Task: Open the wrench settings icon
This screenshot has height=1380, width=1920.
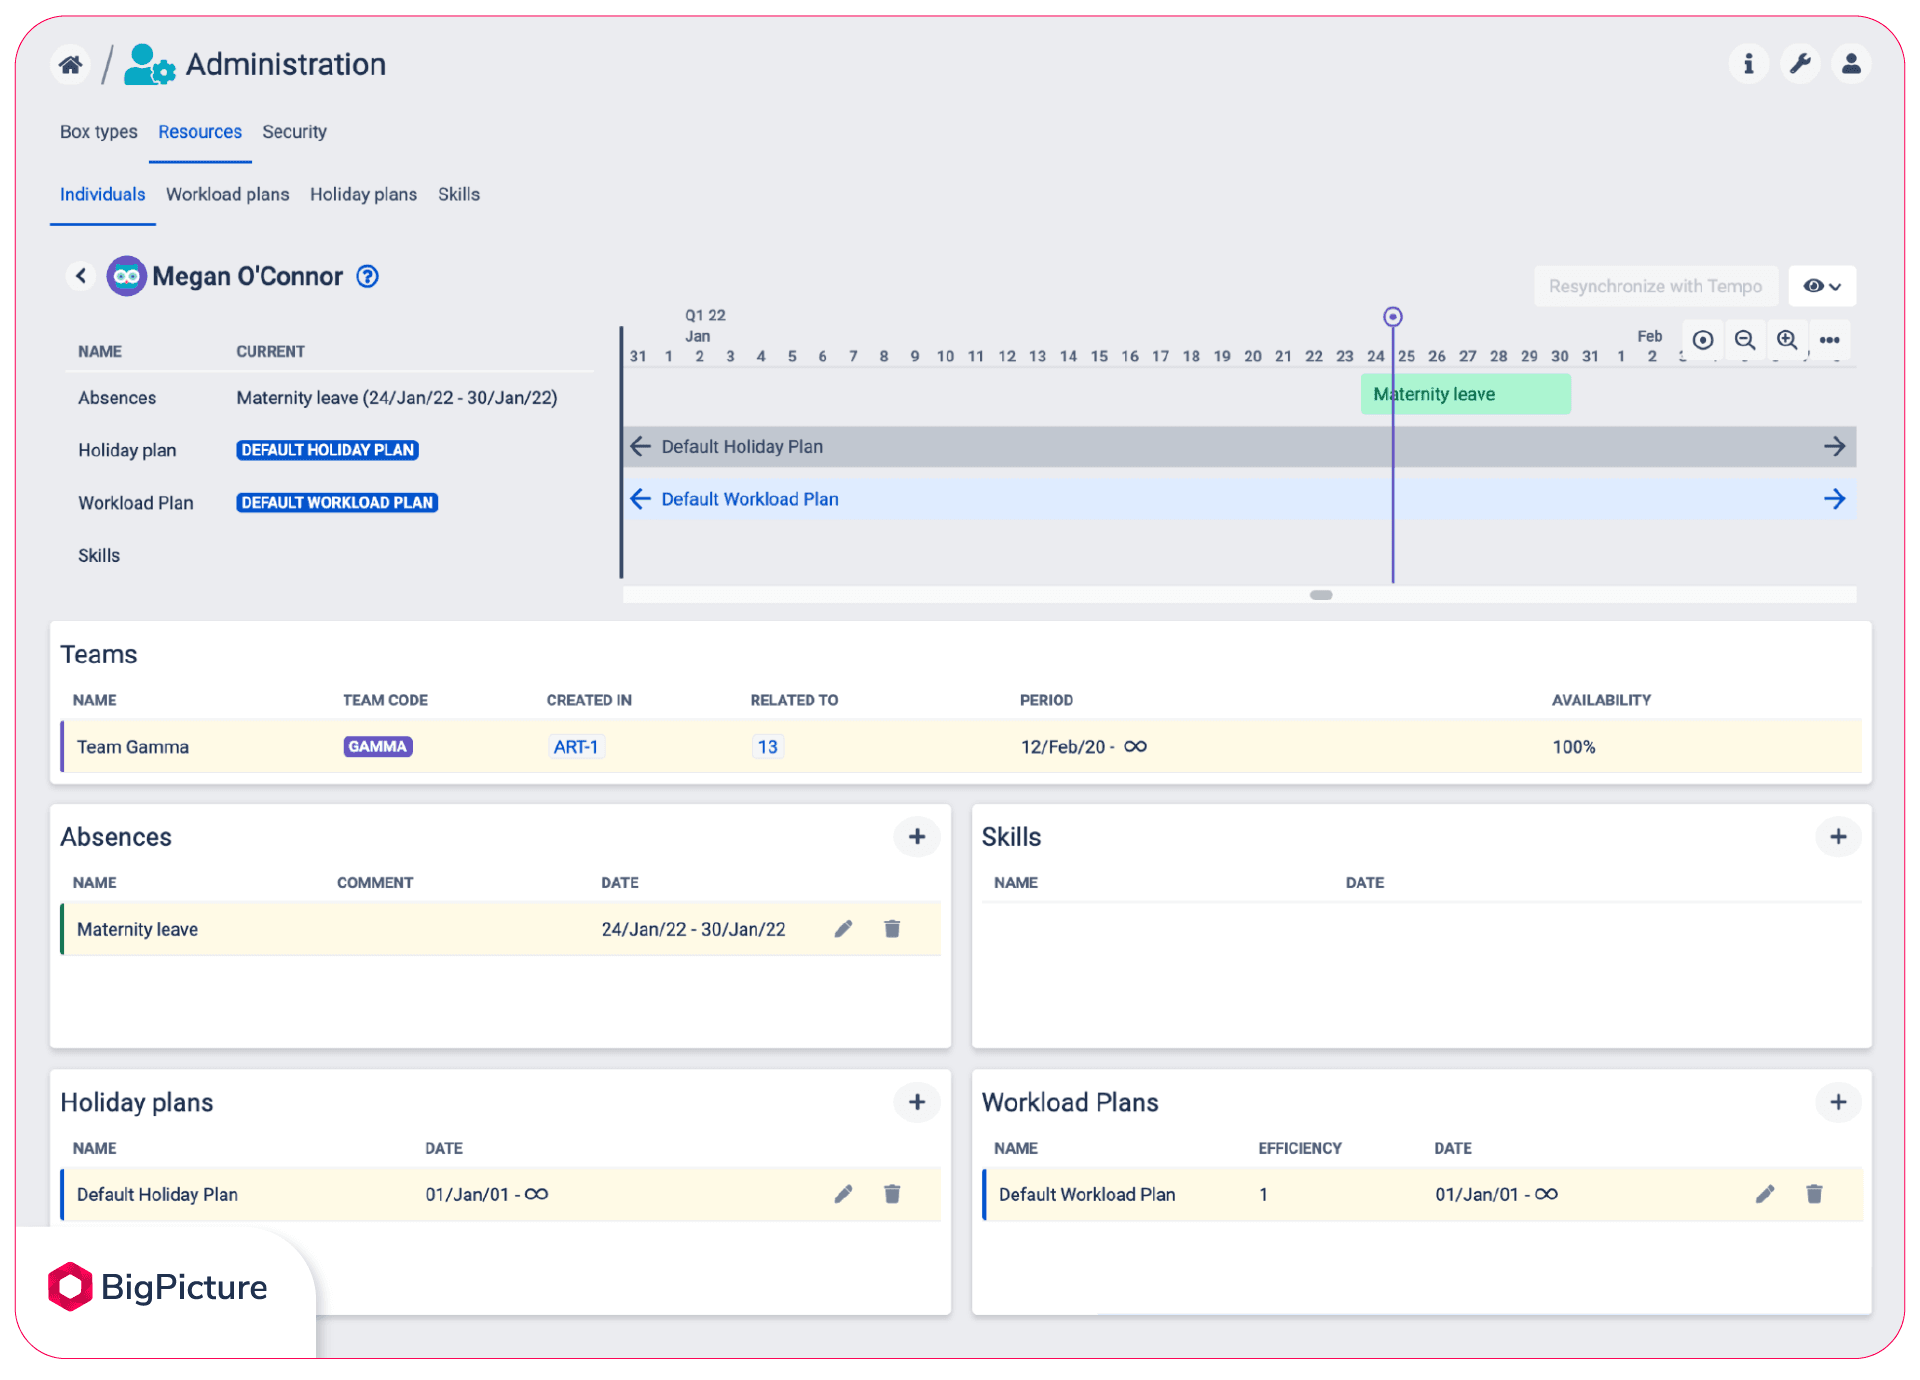Action: (x=1800, y=64)
